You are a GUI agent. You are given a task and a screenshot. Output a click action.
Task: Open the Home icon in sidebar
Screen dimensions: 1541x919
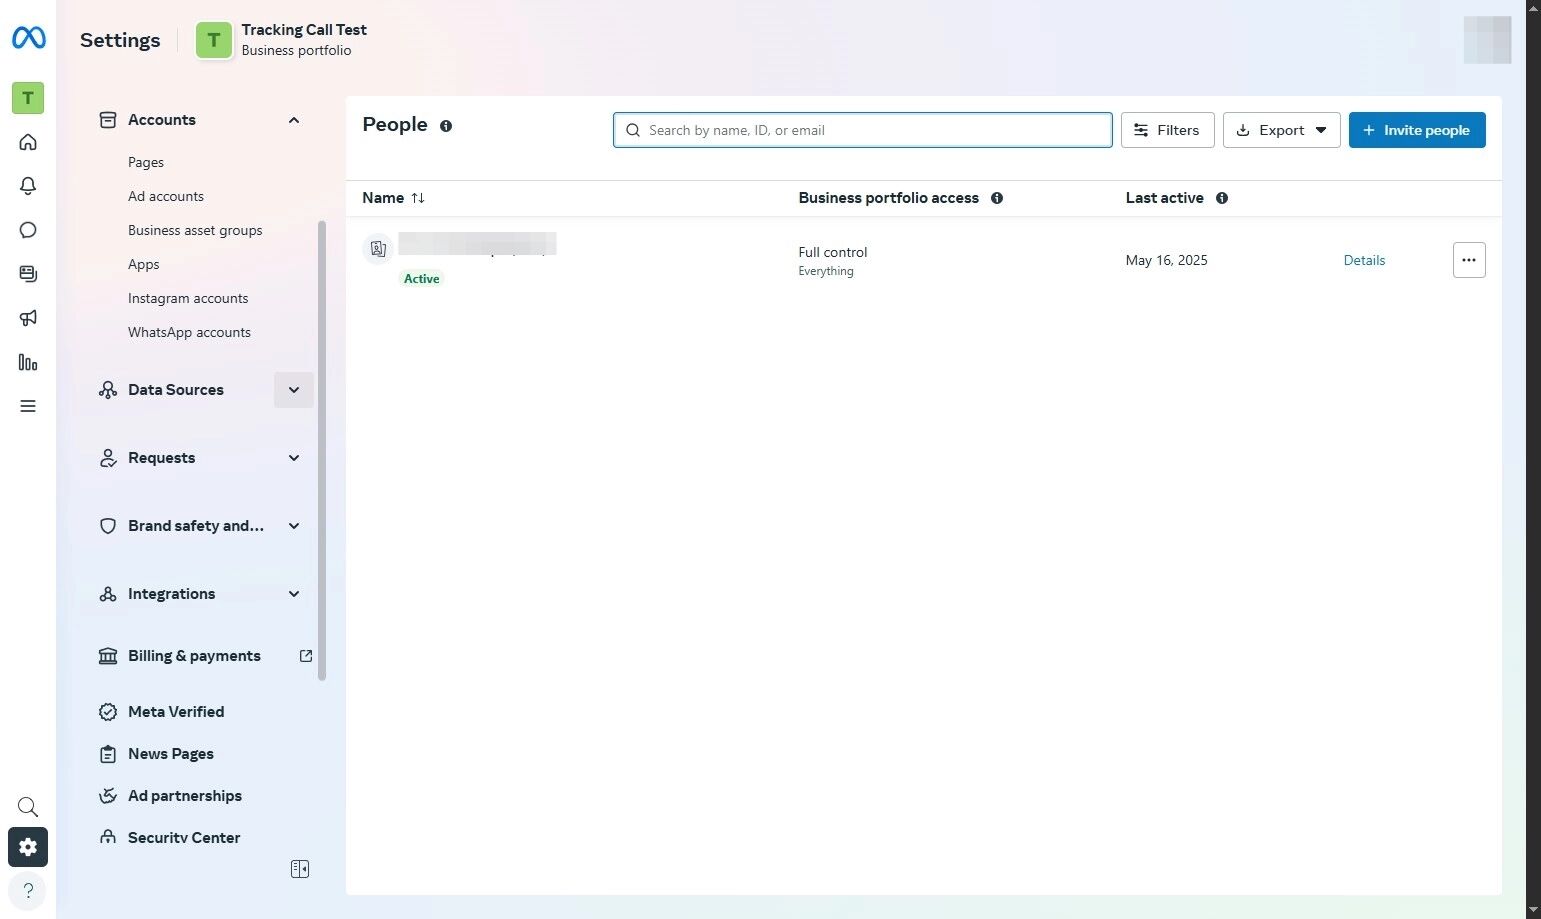pos(28,142)
